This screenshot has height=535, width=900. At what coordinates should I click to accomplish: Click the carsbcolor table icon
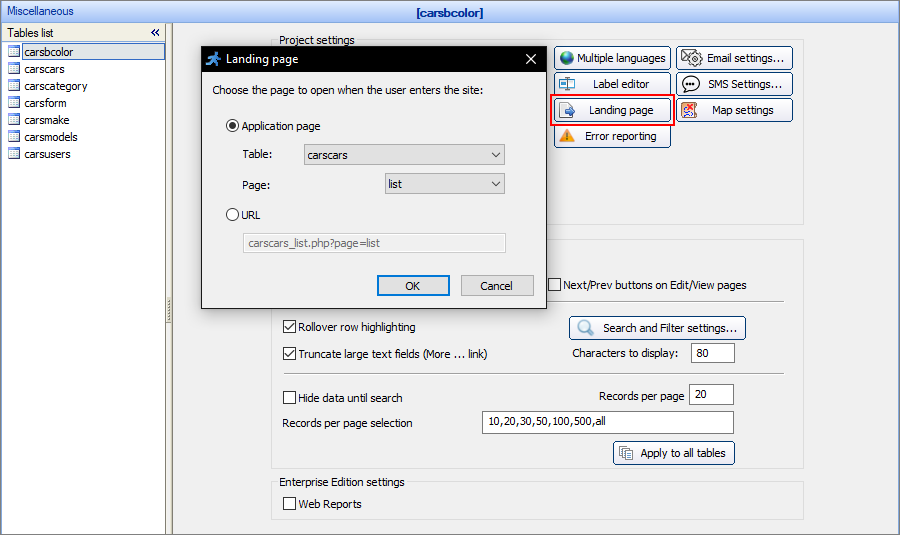point(14,52)
